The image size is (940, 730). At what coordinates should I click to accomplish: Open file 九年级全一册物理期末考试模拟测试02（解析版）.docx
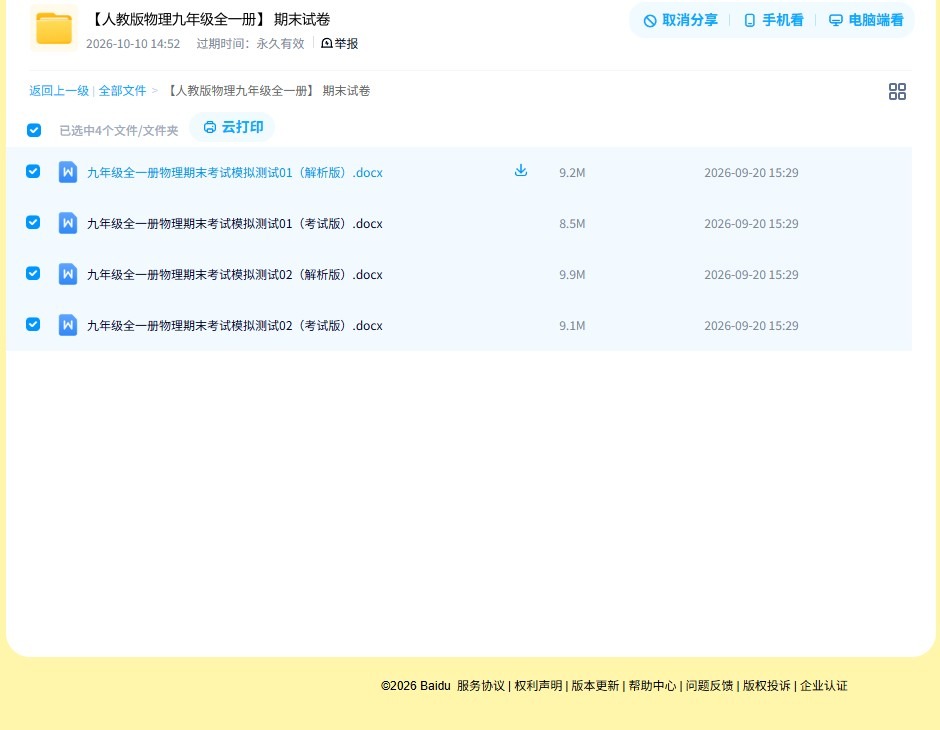(235, 274)
